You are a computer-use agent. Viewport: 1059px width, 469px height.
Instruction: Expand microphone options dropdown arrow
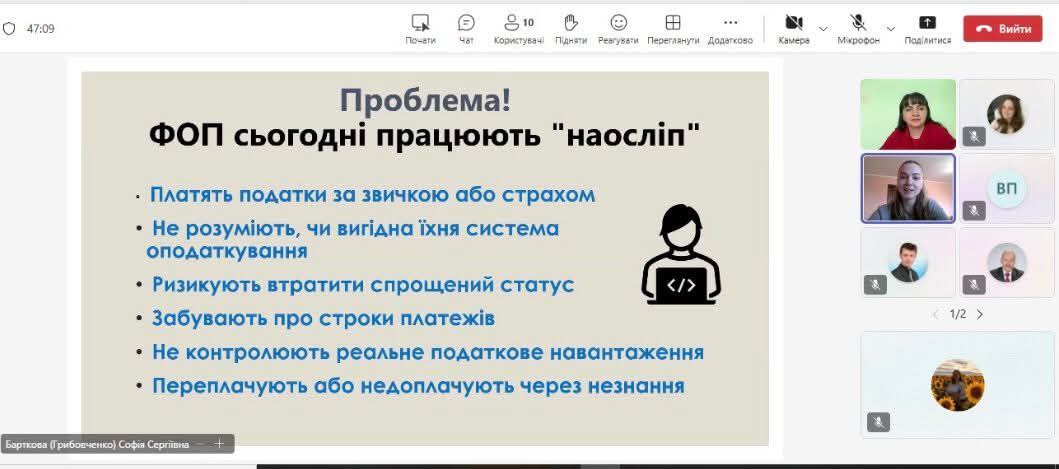coord(891,28)
